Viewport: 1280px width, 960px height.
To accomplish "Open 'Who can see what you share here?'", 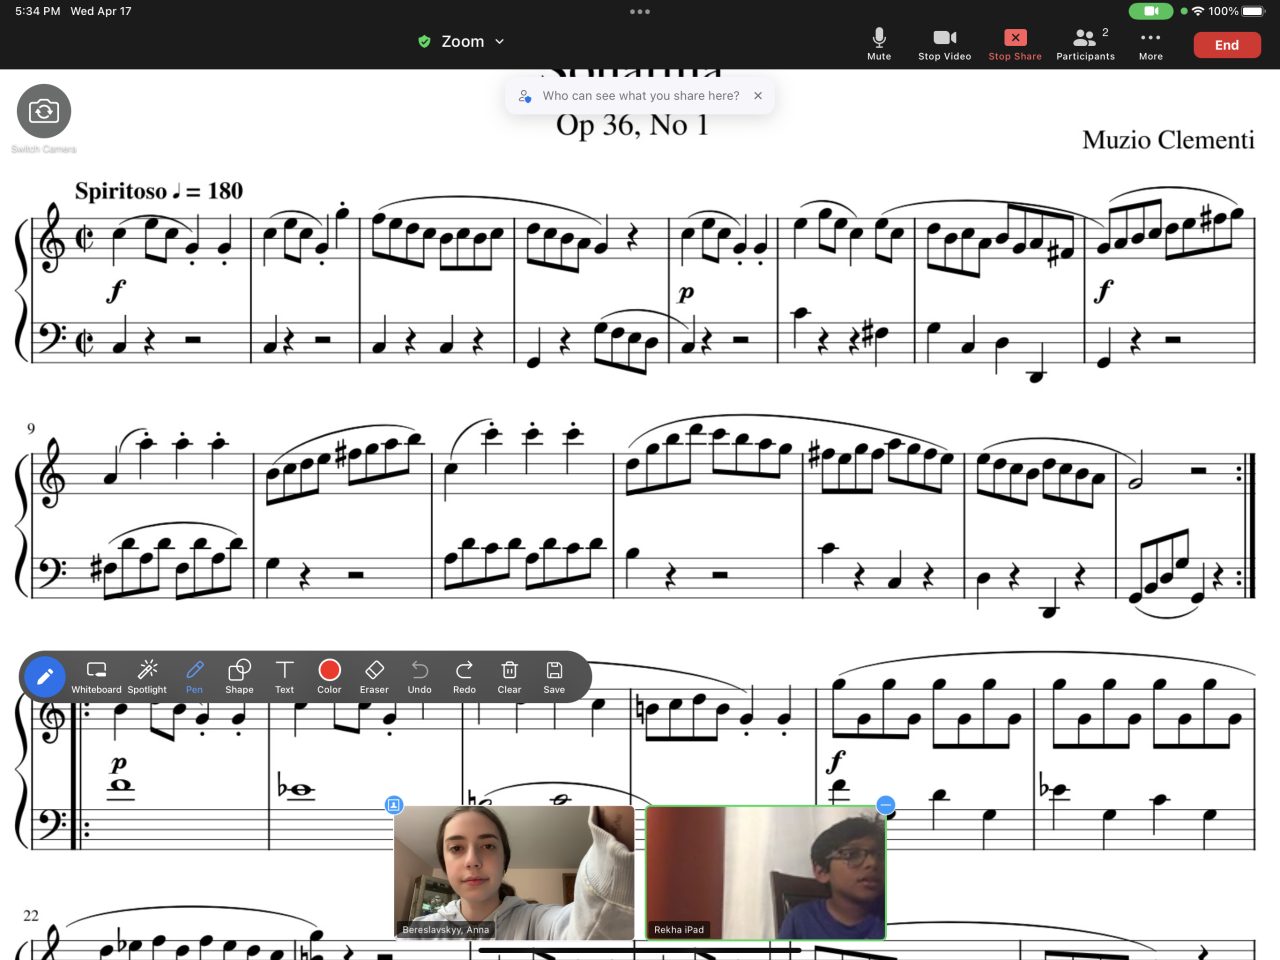I will 641,96.
